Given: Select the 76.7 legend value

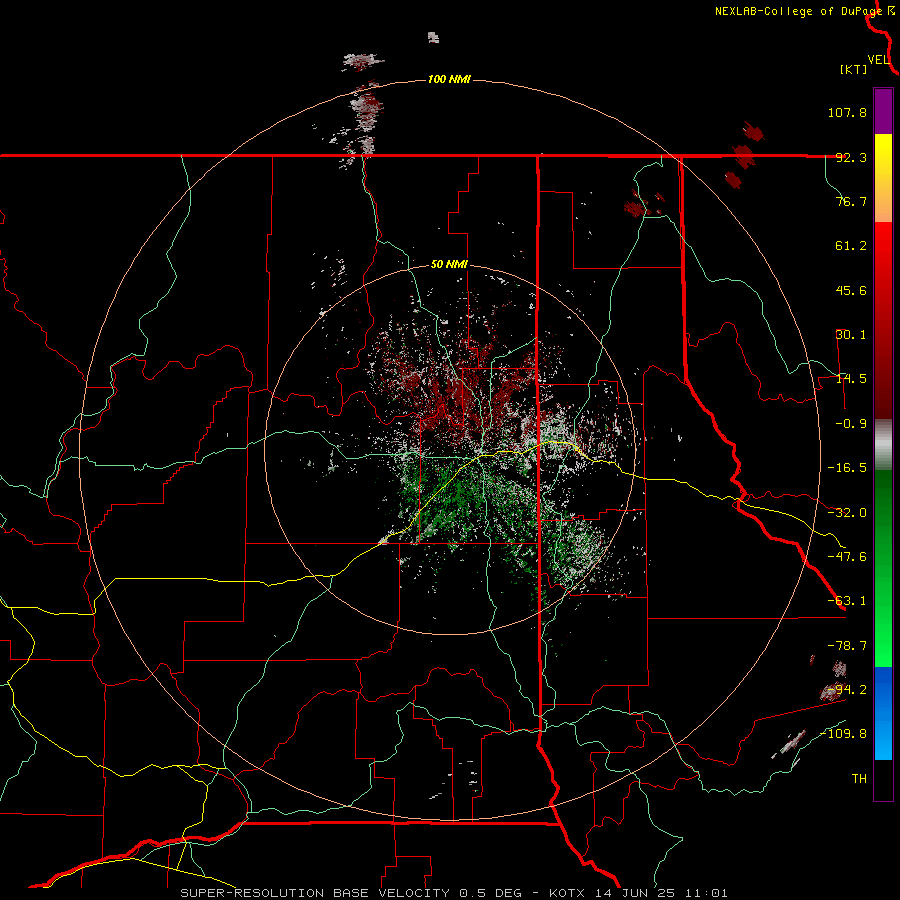Looking at the screenshot, I should [851, 201].
